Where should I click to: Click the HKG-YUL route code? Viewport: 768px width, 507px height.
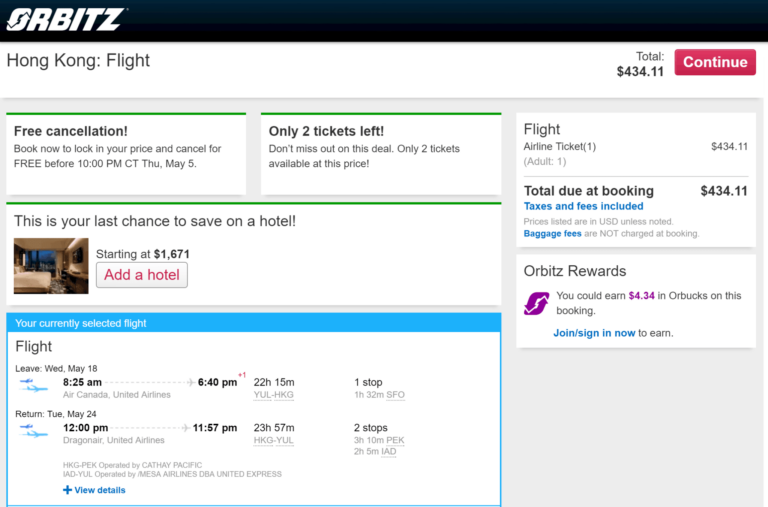pyautogui.click(x=274, y=441)
